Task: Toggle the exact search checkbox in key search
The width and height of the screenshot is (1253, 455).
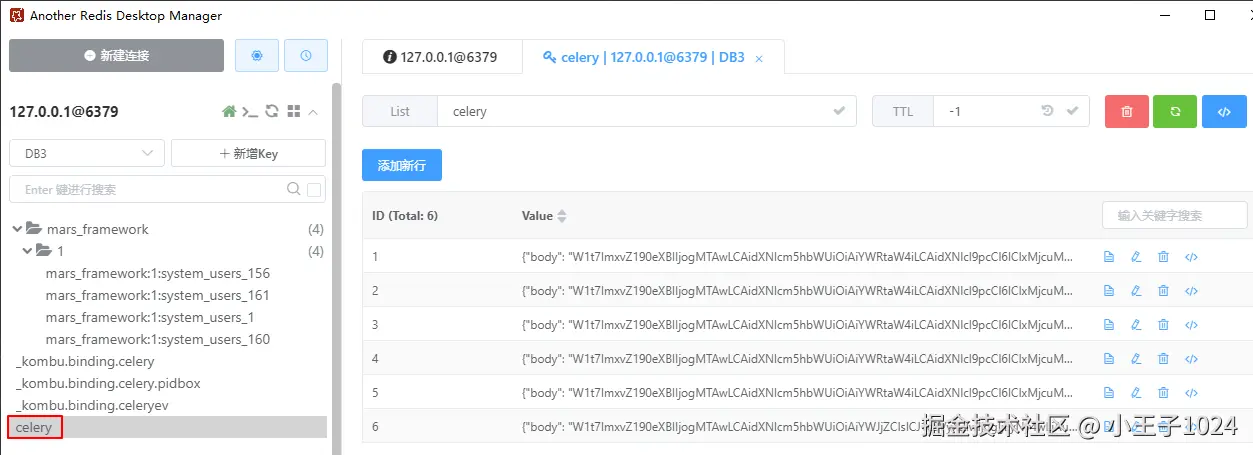Action: pyautogui.click(x=314, y=189)
